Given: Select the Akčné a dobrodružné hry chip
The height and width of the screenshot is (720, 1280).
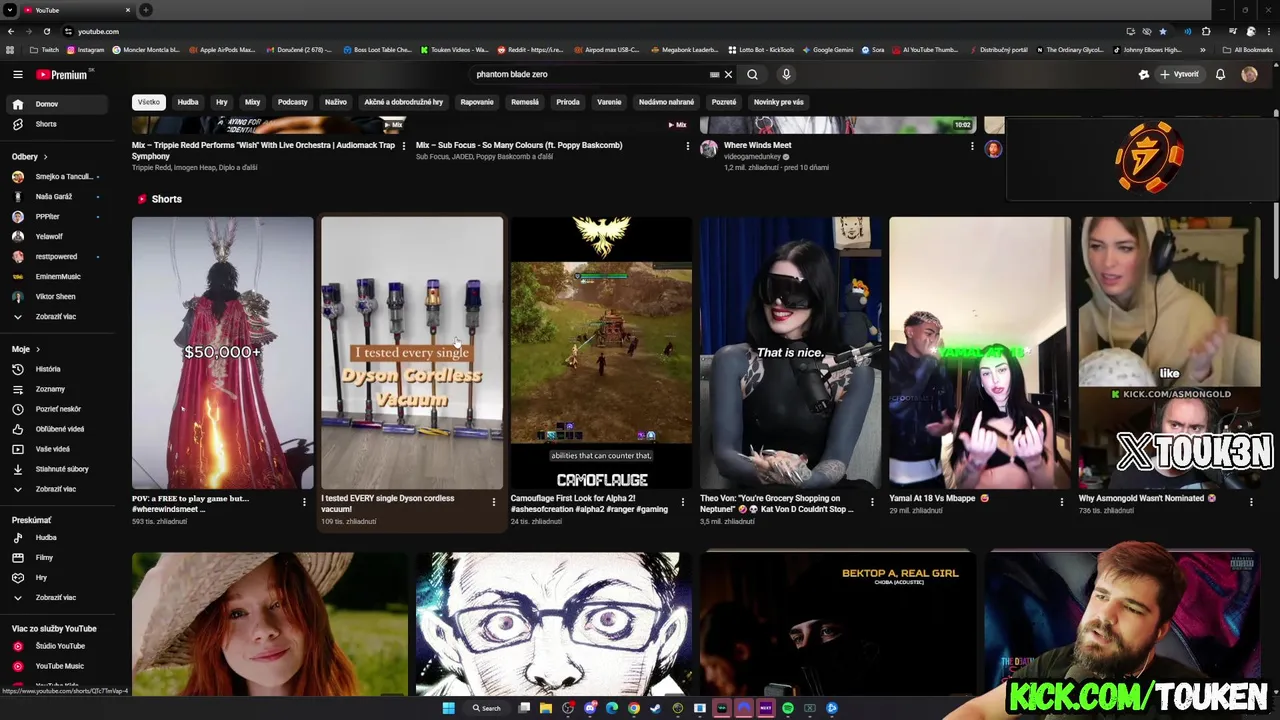Looking at the screenshot, I should pos(403,102).
